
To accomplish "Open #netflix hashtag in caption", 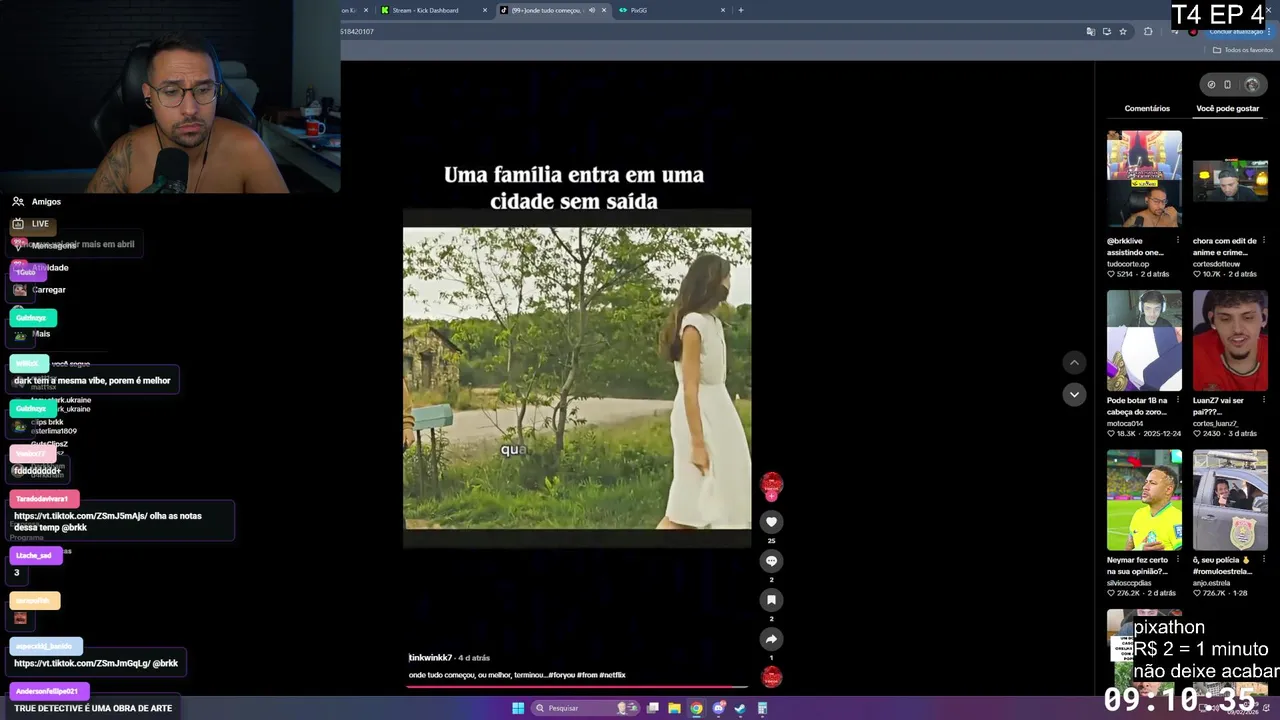I will pyautogui.click(x=612, y=675).
